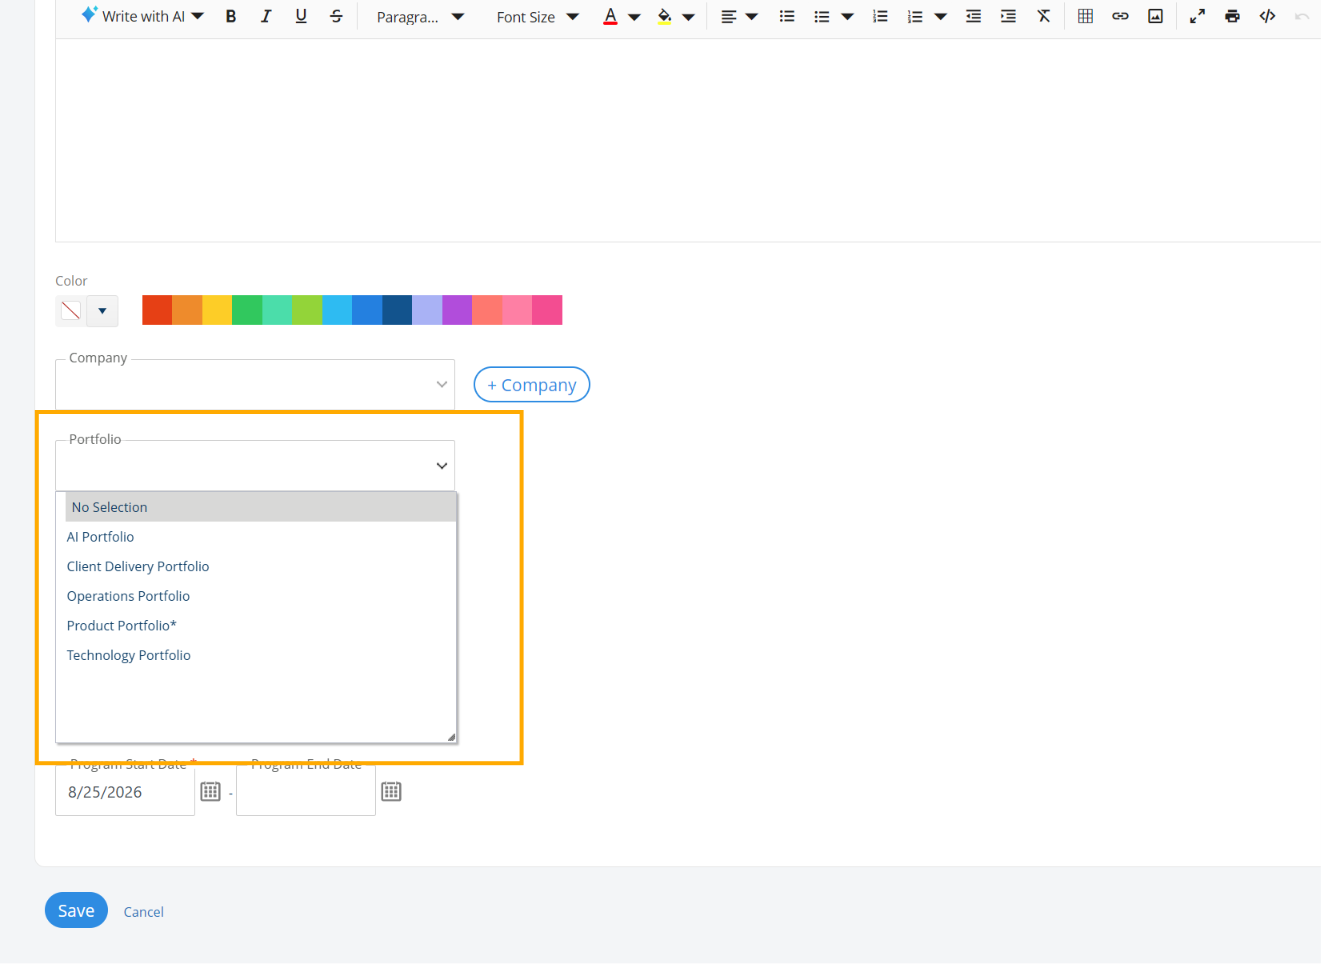This screenshot has height=964, width=1321.
Task: Pick the medium blue color swatch
Action: [x=367, y=310]
